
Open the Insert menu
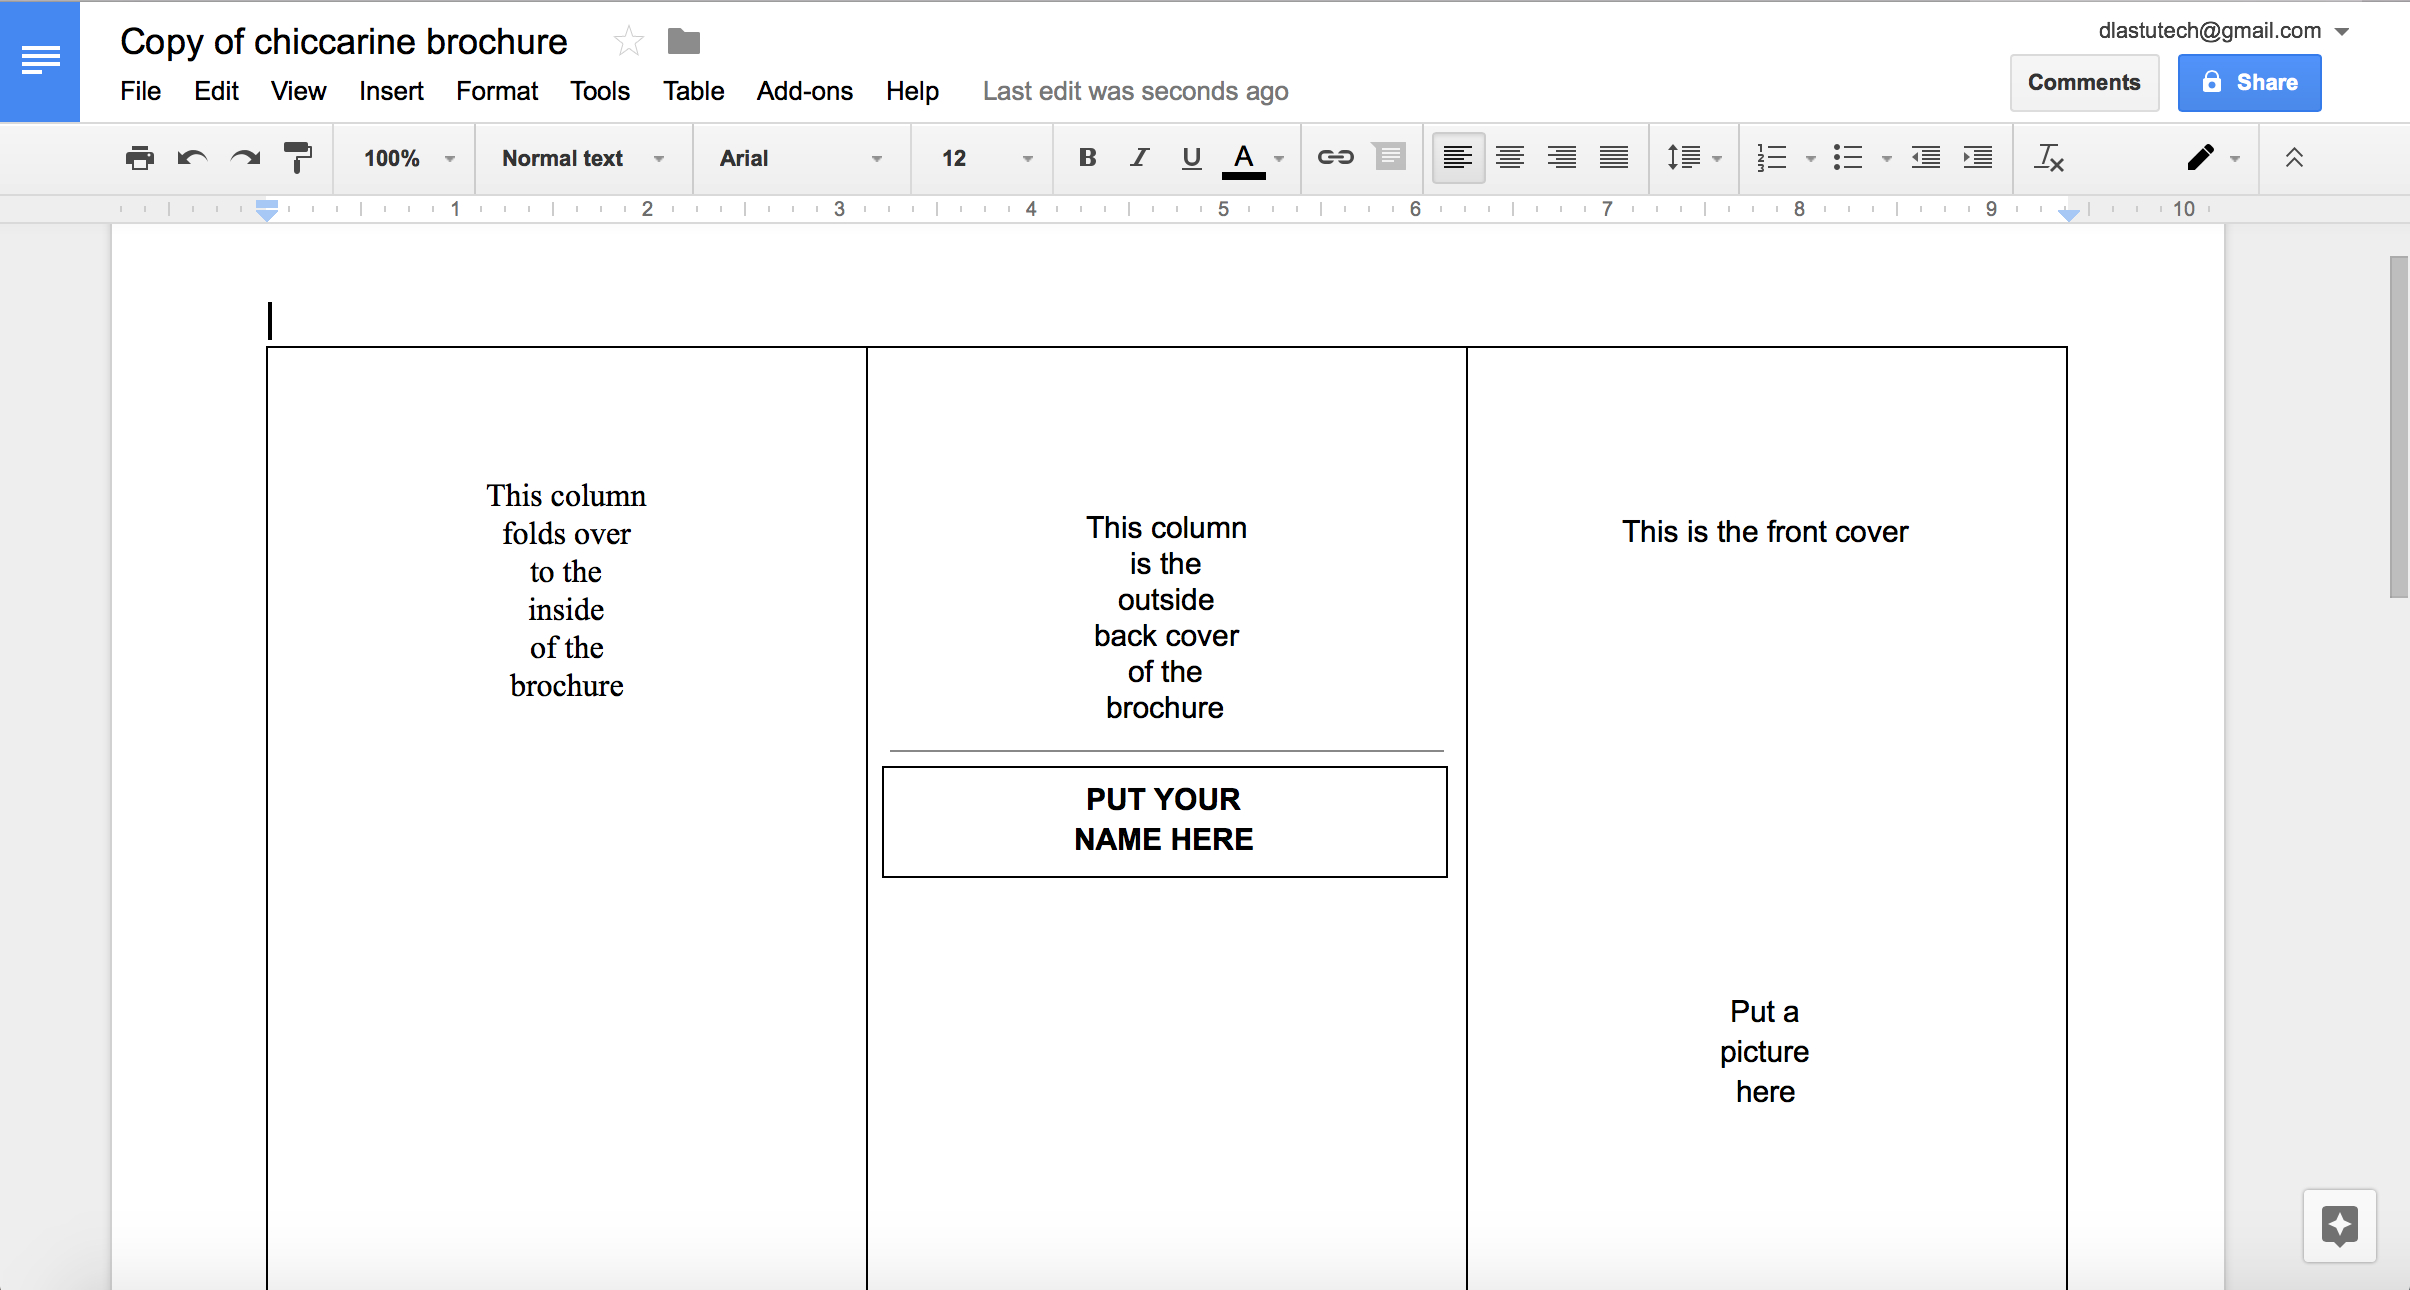[391, 91]
